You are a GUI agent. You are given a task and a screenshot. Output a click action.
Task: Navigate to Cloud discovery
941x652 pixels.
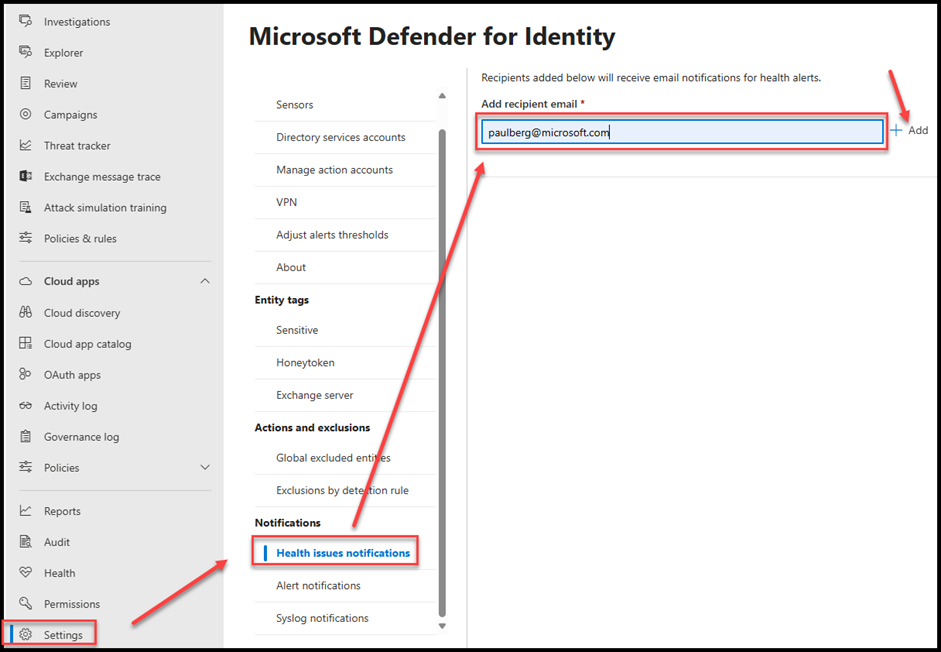pos(82,313)
